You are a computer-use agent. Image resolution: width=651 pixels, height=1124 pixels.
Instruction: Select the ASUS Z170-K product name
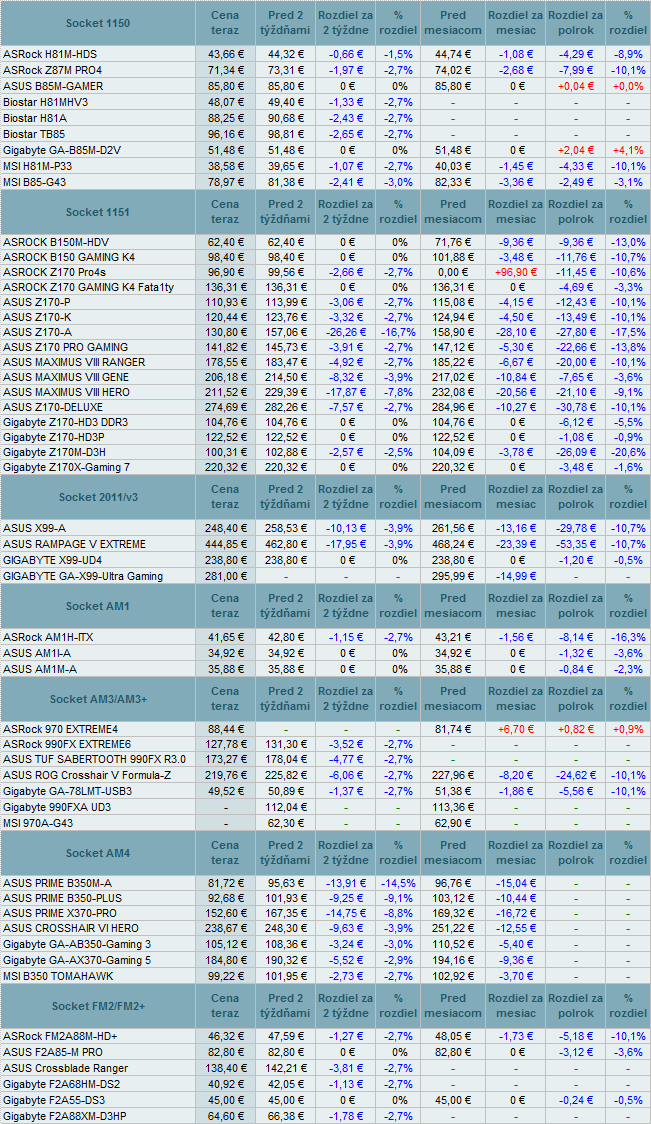[x=37, y=318]
